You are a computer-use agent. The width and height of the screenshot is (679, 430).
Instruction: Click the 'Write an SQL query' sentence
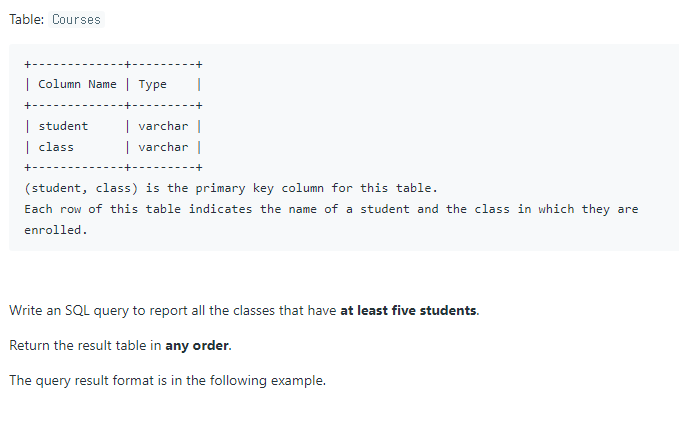[x=244, y=310]
